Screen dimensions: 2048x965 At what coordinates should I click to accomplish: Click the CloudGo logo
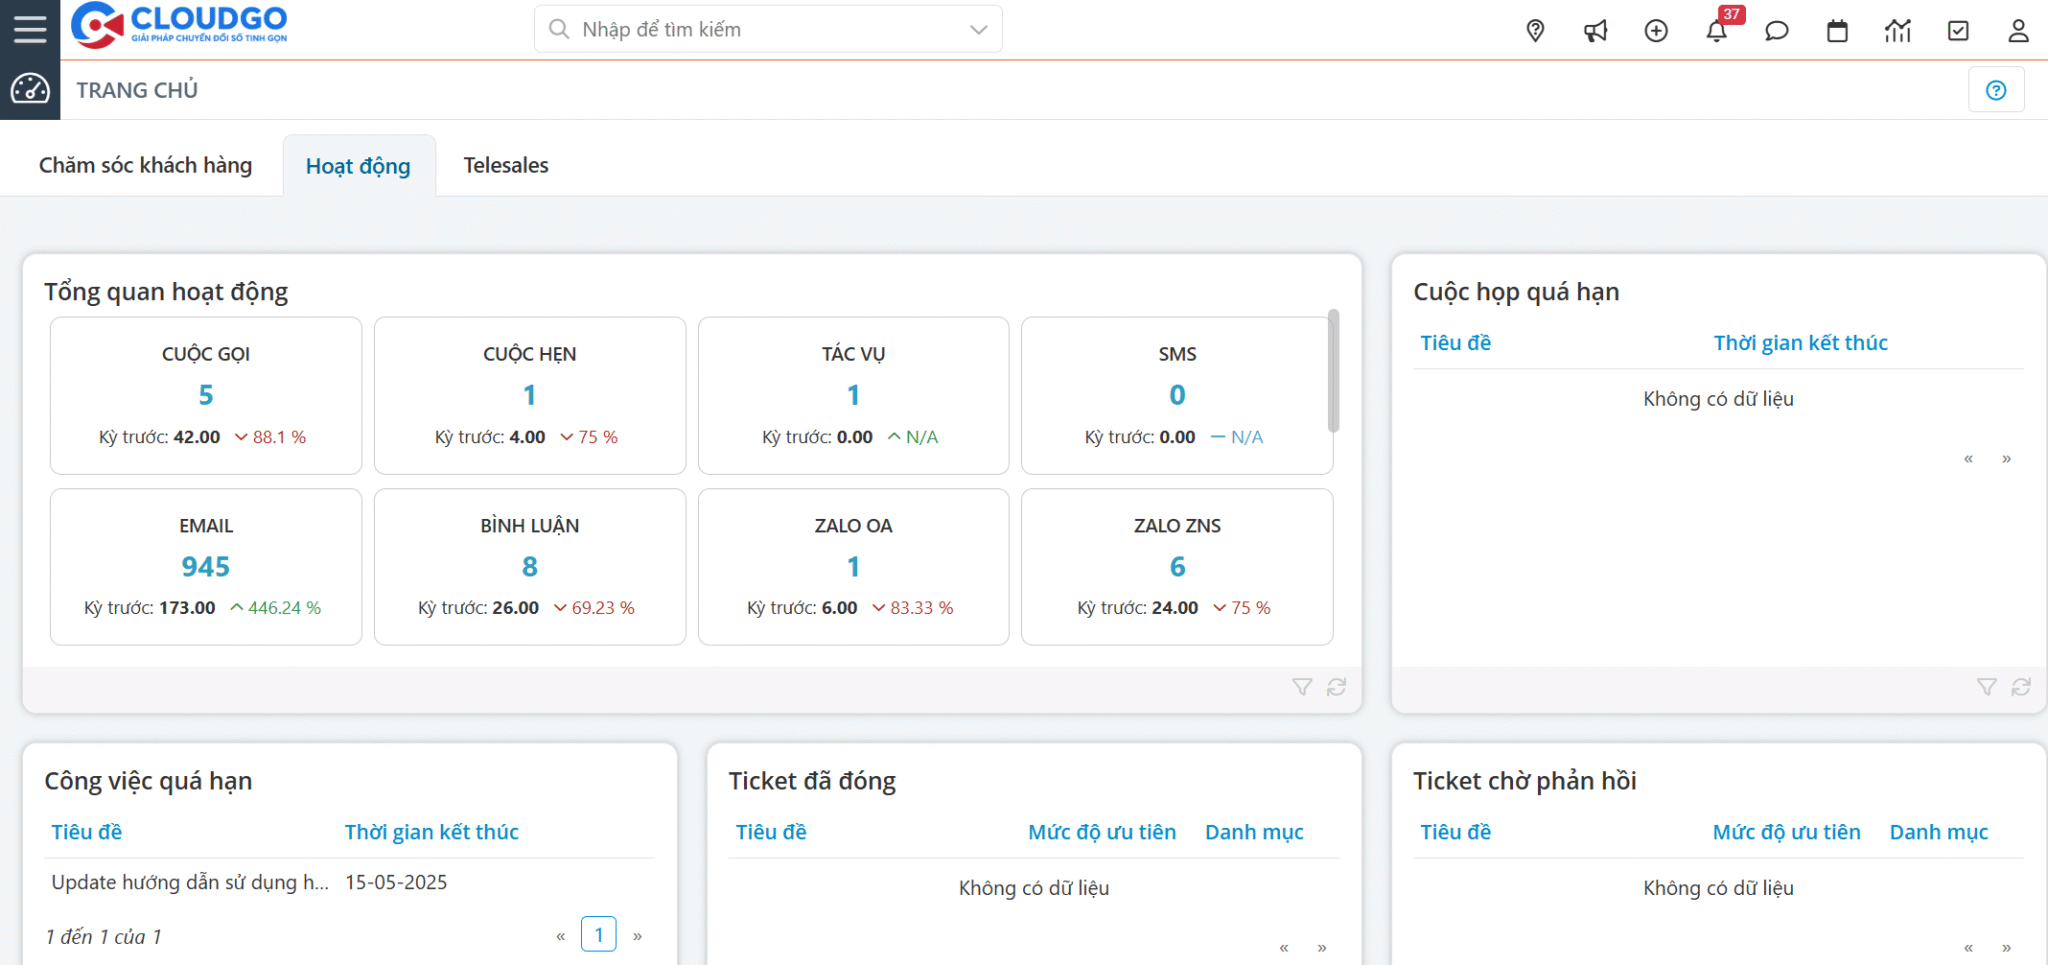click(x=179, y=25)
